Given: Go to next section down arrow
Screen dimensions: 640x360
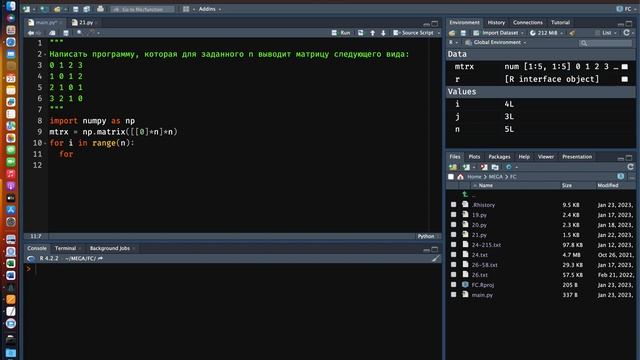Looking at the screenshot, I should tap(383, 33).
